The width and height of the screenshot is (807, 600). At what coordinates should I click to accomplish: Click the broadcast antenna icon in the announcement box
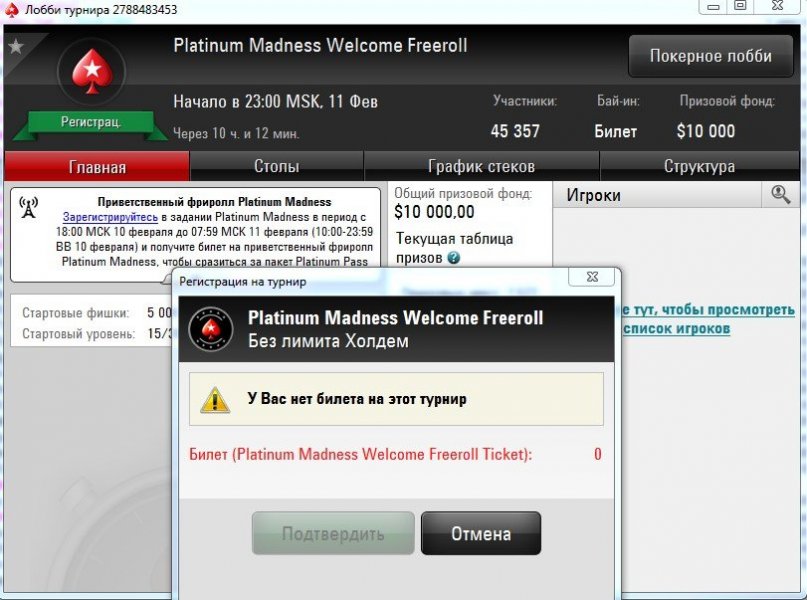coord(28,207)
